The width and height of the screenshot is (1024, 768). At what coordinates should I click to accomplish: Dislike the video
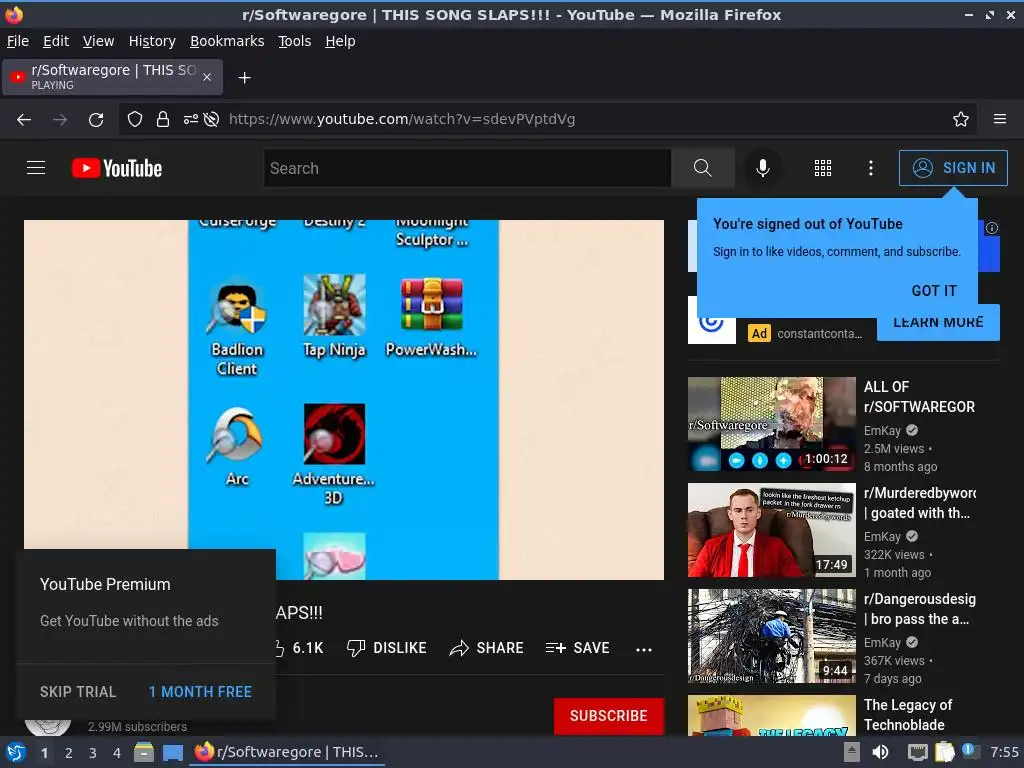pos(387,648)
